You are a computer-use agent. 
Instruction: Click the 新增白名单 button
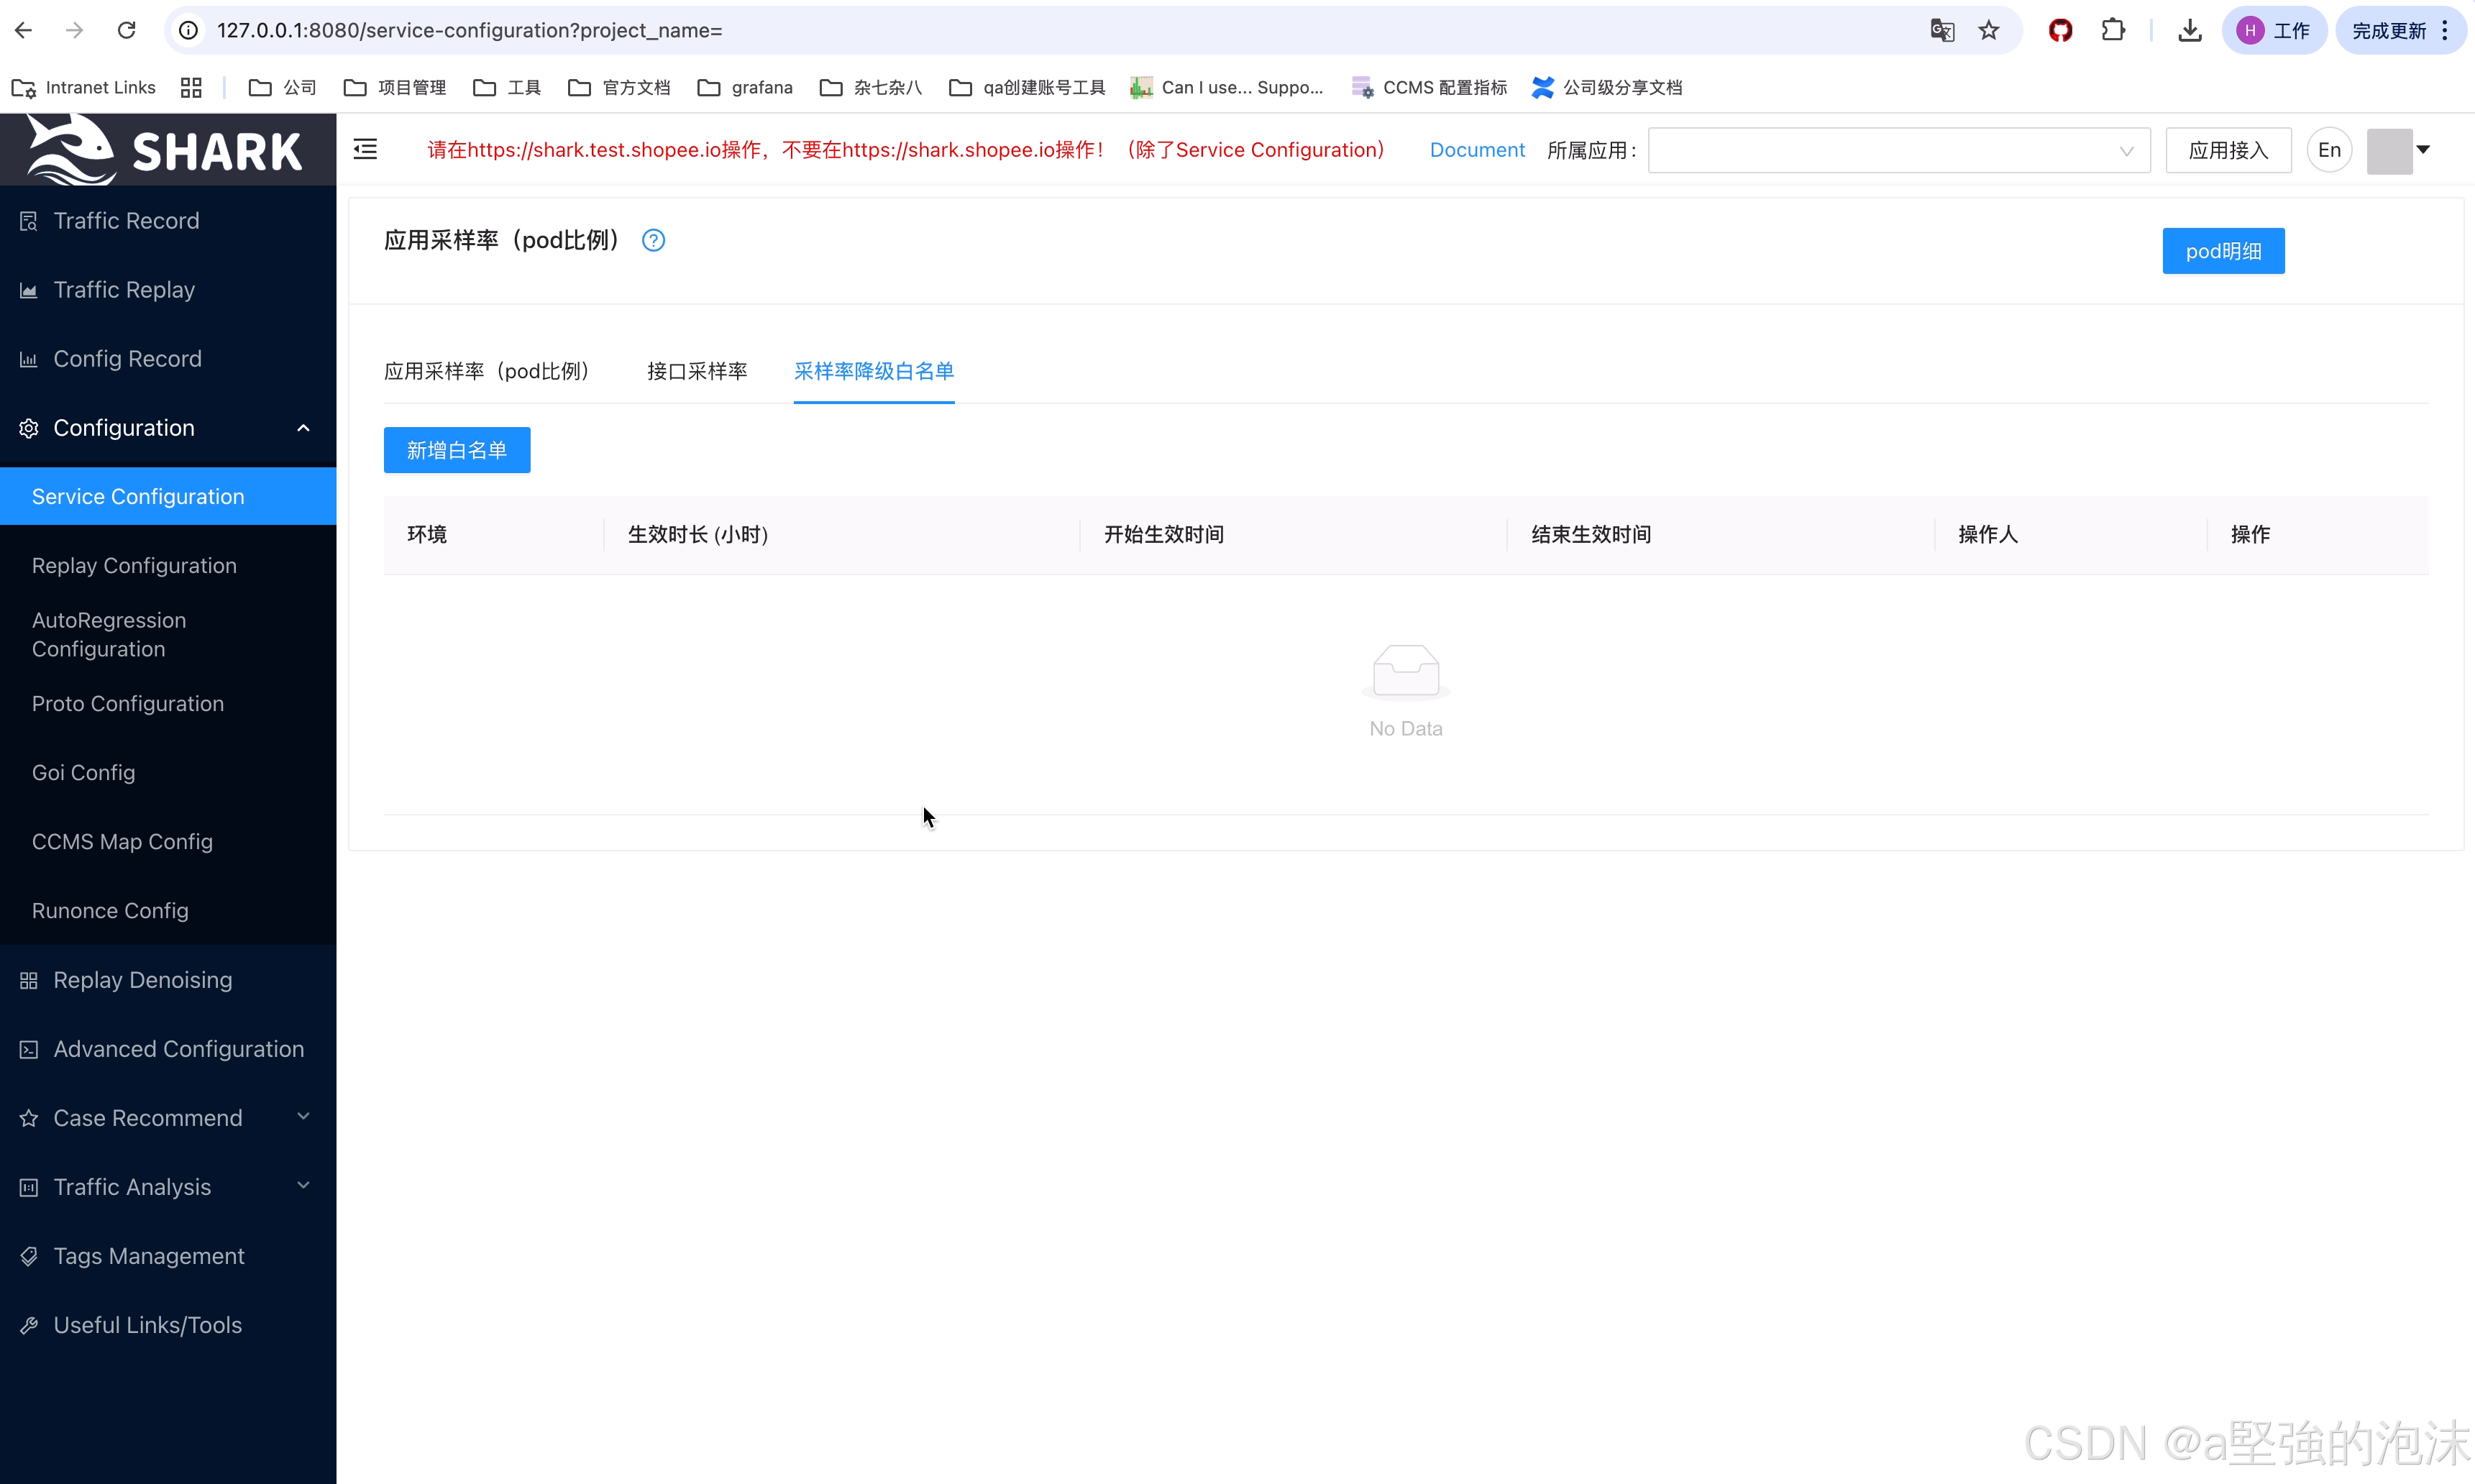click(456, 450)
